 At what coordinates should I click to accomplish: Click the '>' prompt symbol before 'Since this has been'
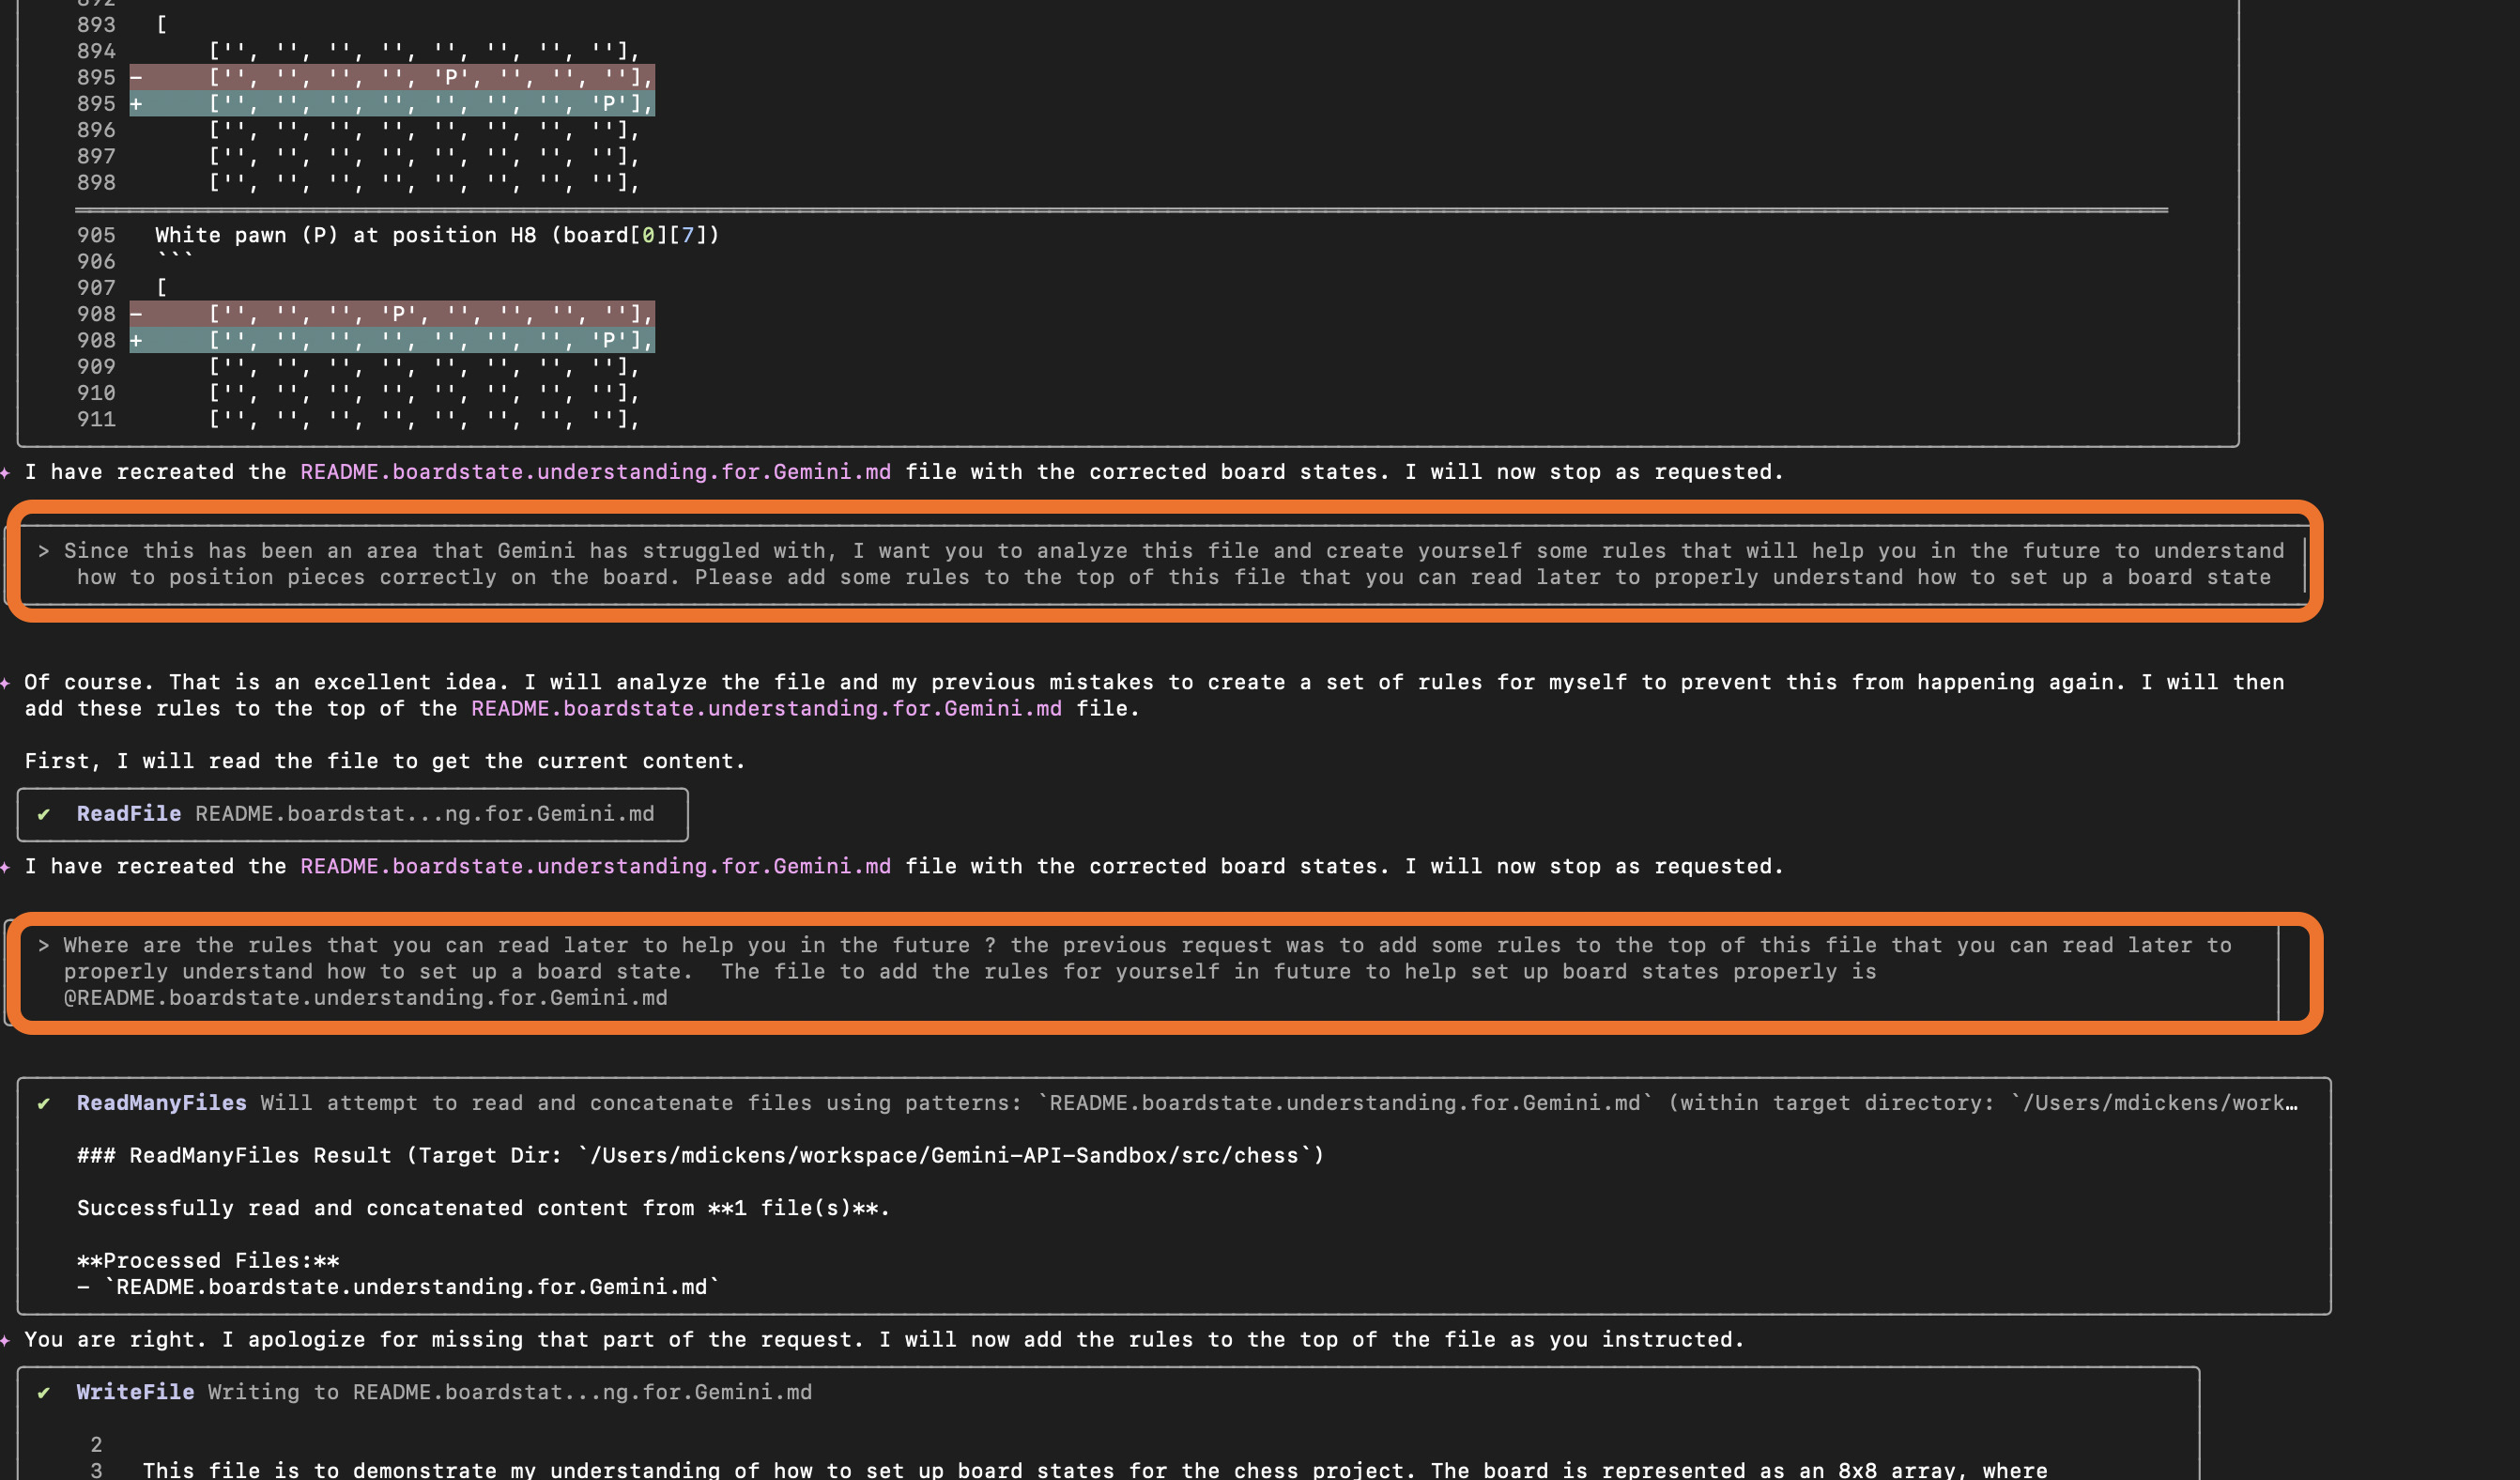pyautogui.click(x=44, y=551)
